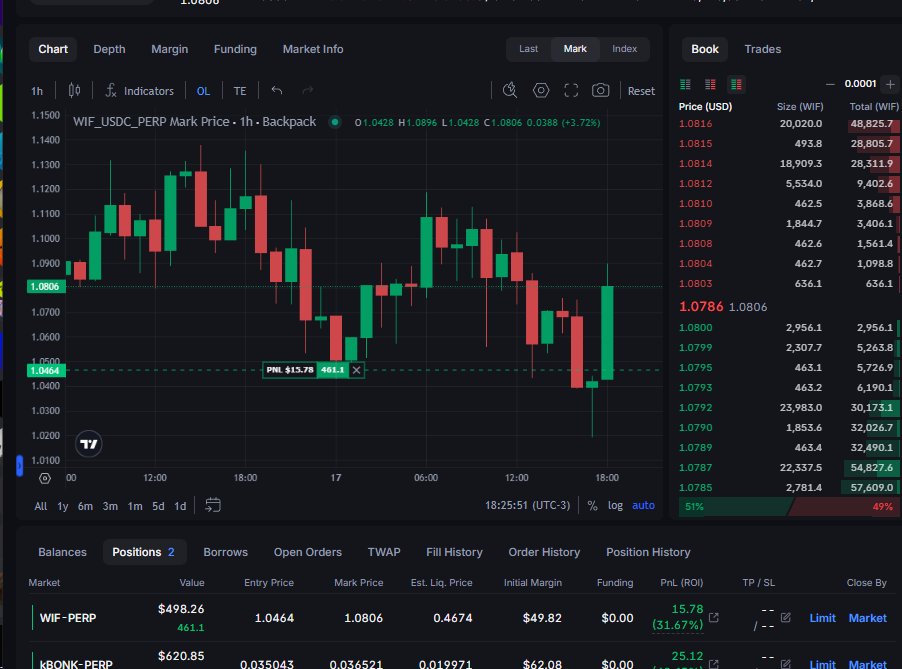Show only bids in order book view
Image resolution: width=902 pixels, height=669 pixels.
click(x=685, y=85)
